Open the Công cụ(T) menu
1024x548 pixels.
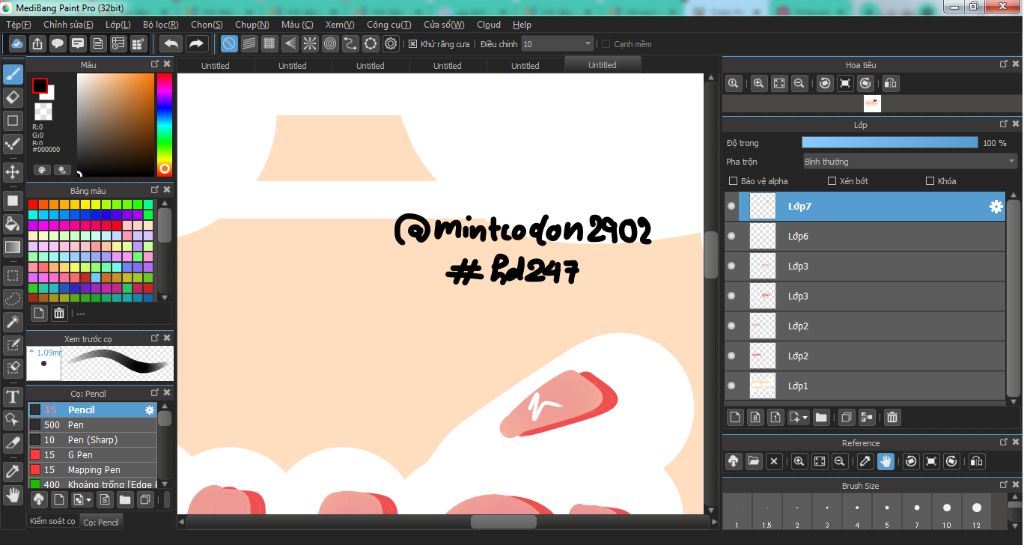point(389,24)
